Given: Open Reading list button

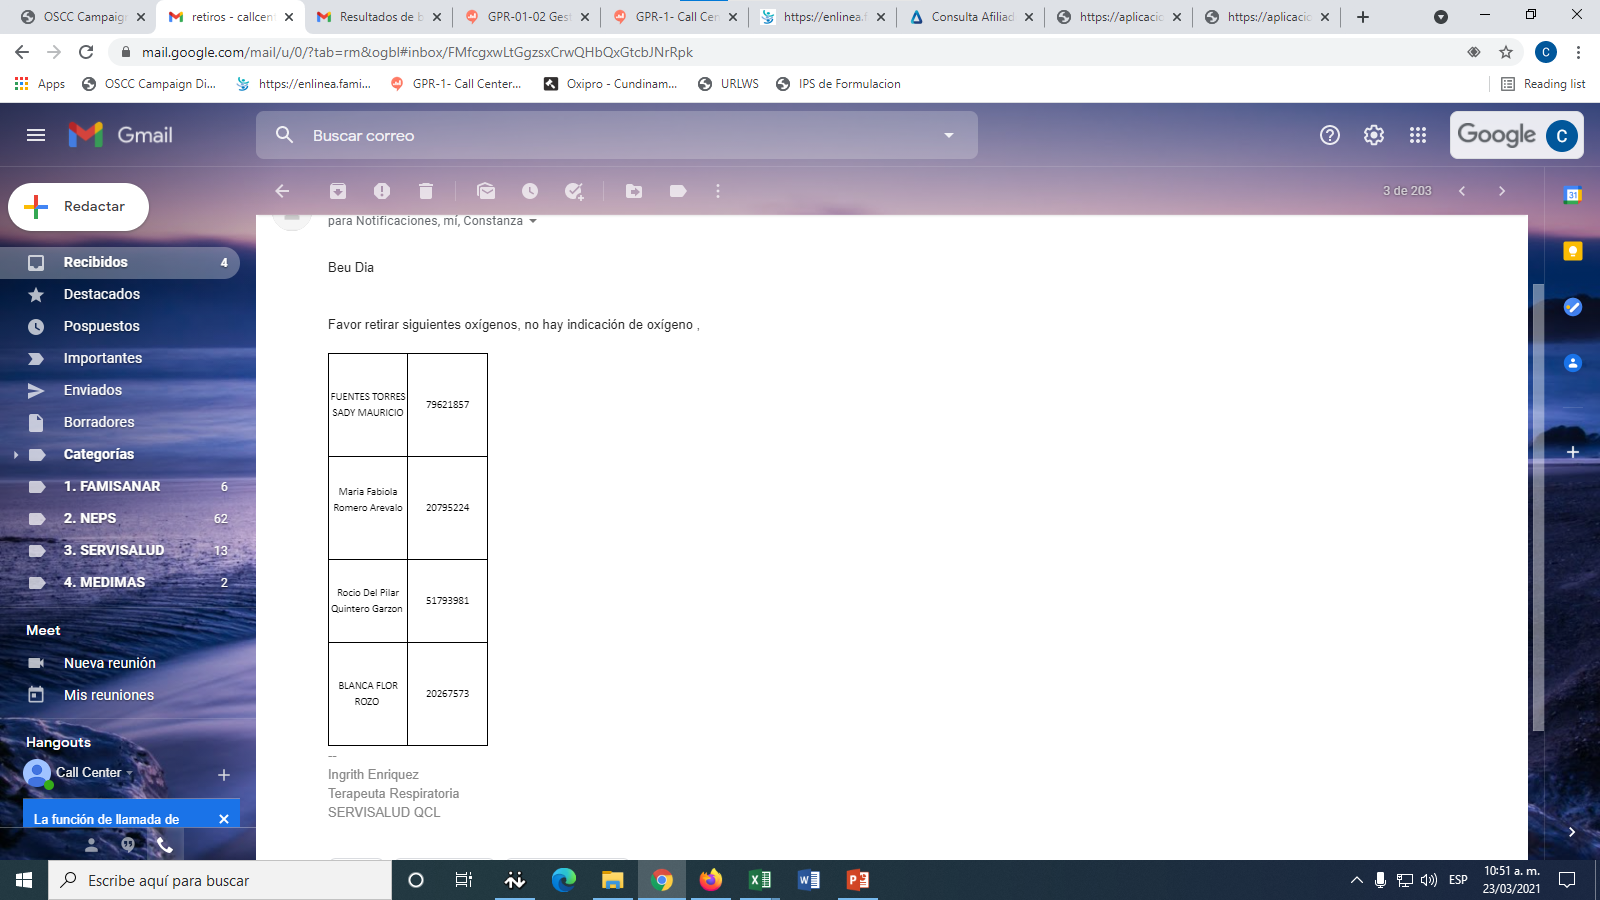Looking at the screenshot, I should [x=1543, y=84].
